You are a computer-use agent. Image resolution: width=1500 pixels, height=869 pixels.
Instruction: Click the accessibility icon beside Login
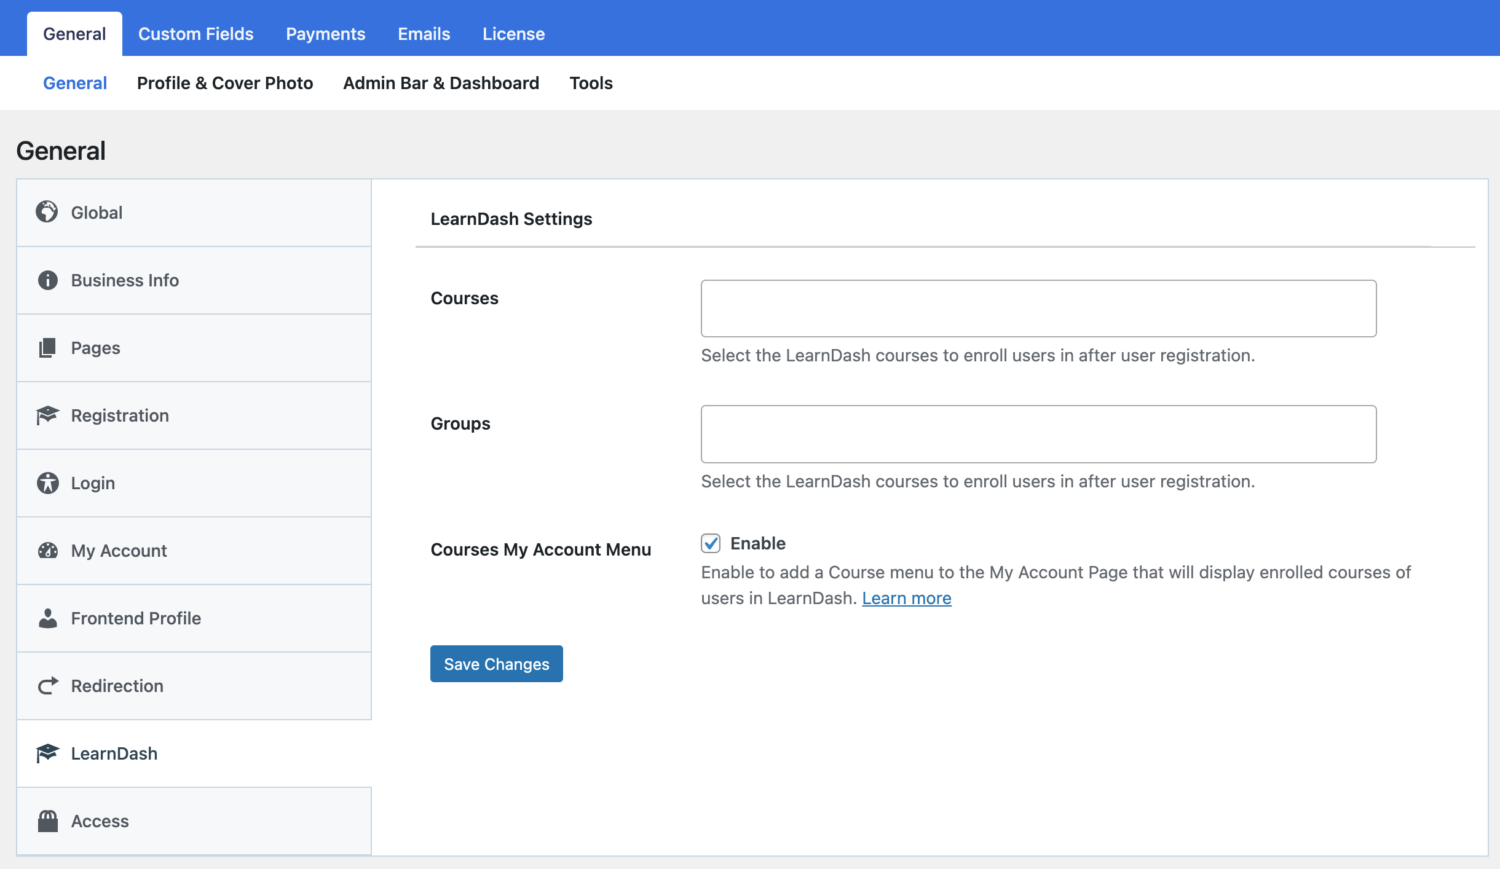(x=47, y=483)
